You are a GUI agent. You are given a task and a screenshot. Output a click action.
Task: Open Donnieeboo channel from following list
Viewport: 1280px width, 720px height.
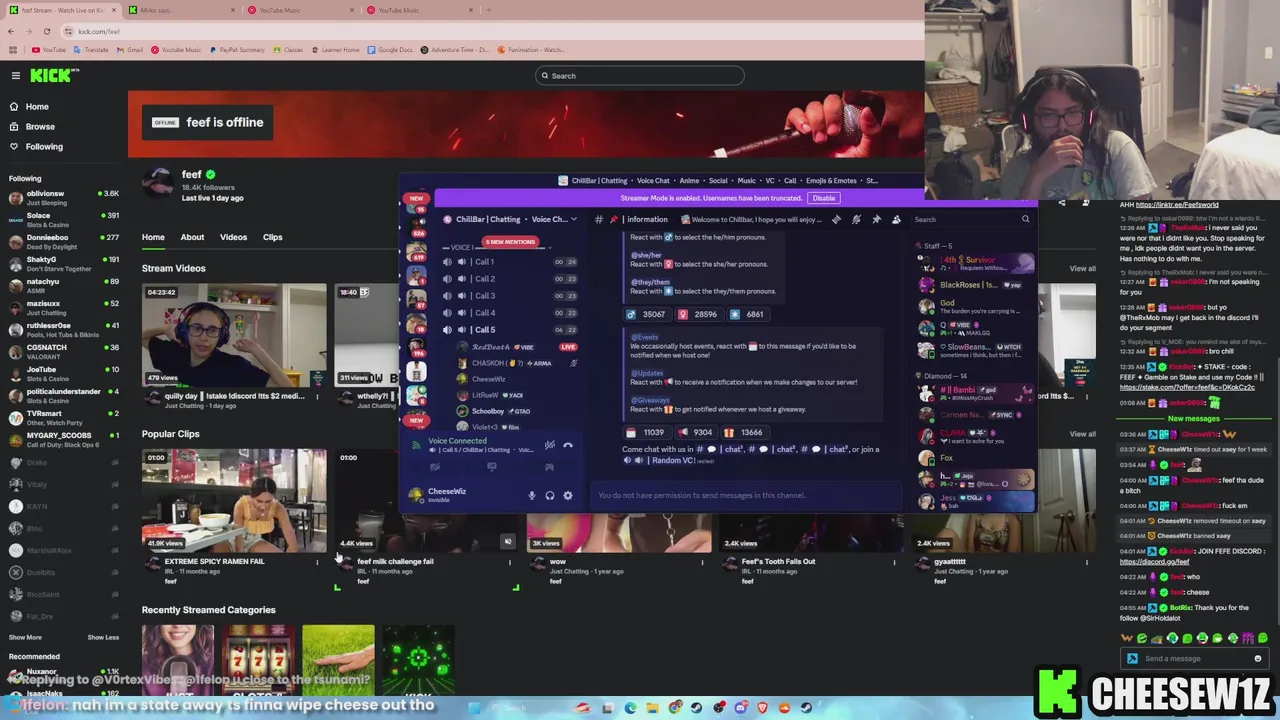(x=62, y=241)
